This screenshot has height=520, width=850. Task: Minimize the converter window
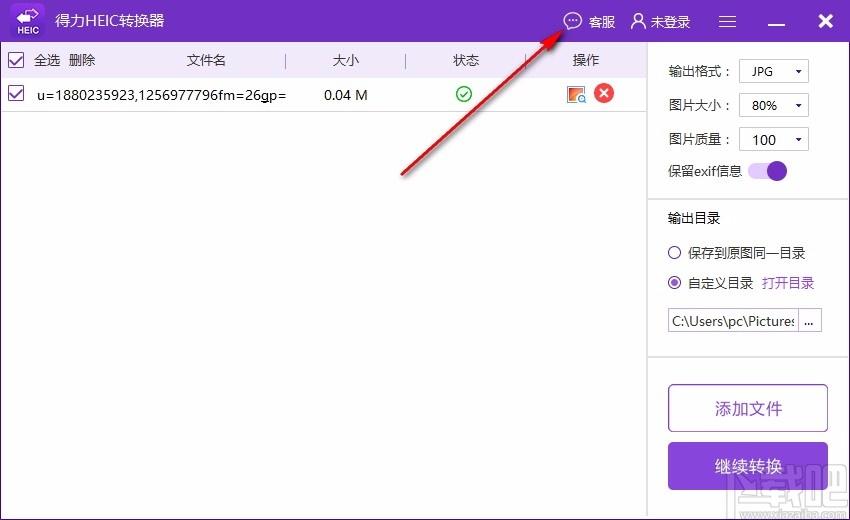pos(776,24)
